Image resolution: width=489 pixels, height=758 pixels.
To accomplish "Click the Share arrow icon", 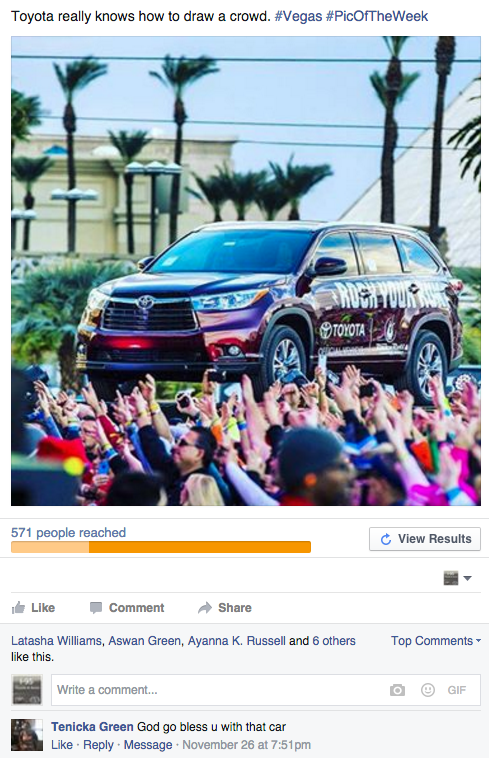I will pyautogui.click(x=205, y=608).
